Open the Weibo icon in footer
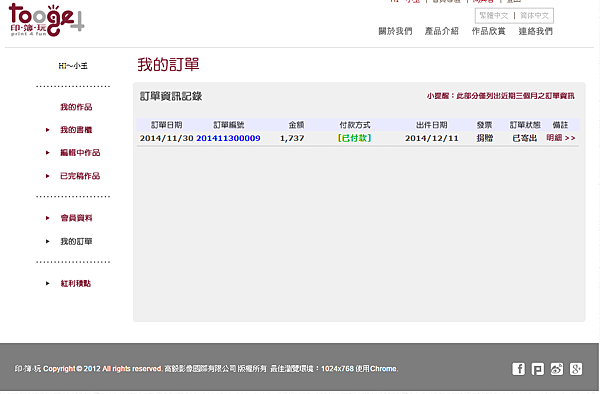Viewport: 600px width, 394px height. pyautogui.click(x=557, y=369)
